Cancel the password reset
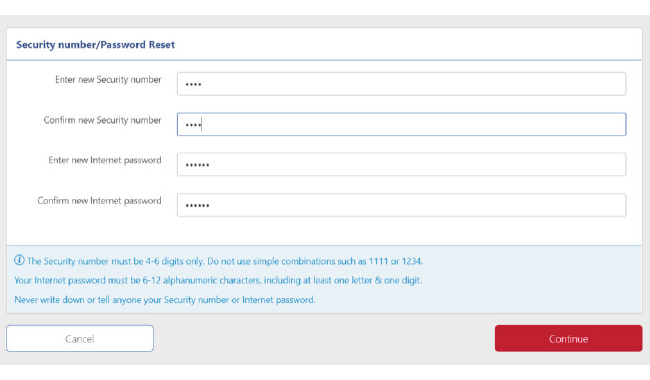Image resolution: width=650 pixels, height=380 pixels. pos(80,339)
